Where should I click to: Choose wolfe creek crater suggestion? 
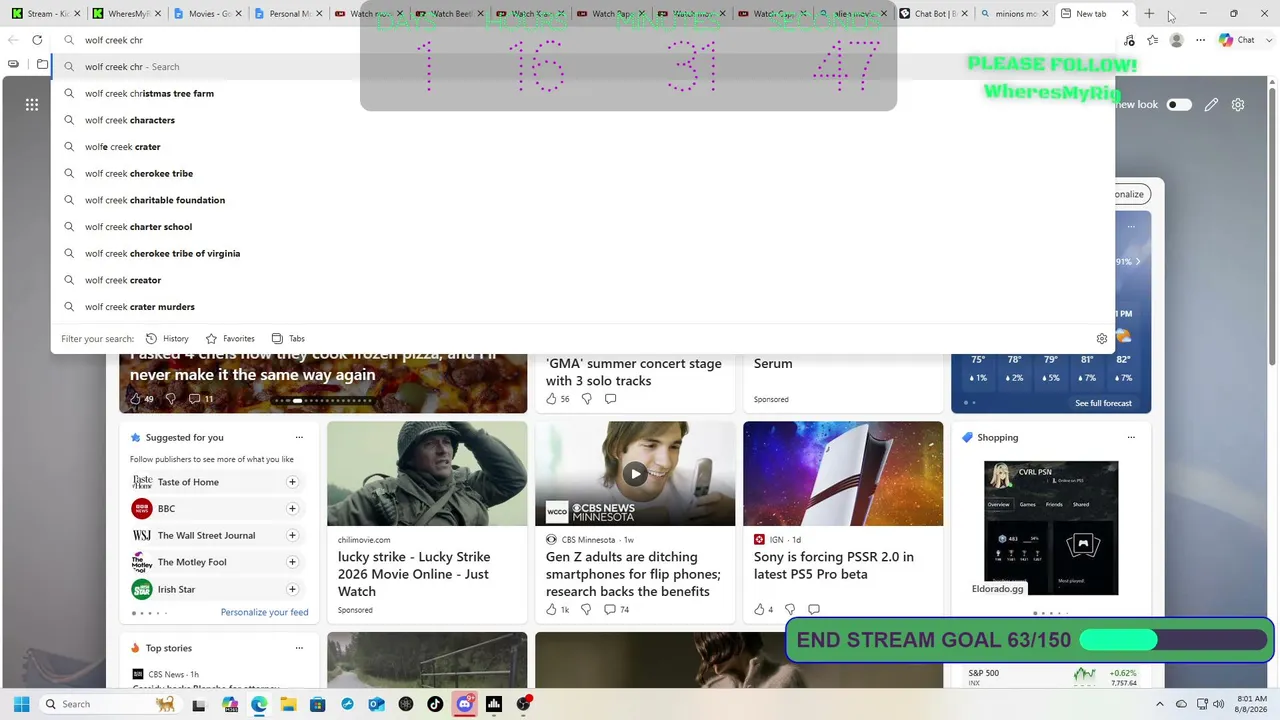tap(583, 147)
